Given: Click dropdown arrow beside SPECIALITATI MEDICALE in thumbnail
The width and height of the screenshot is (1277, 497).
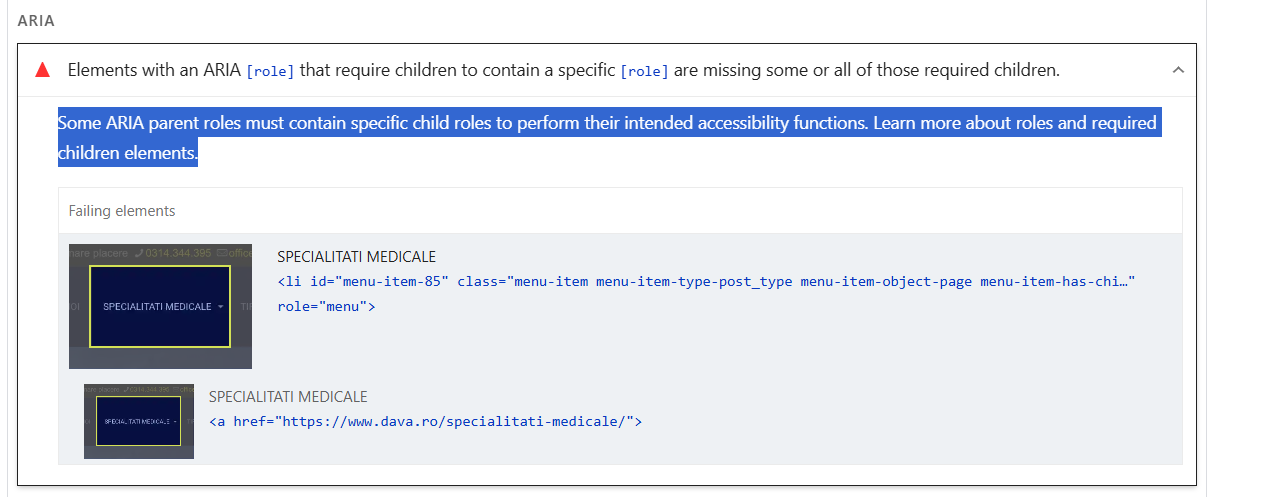Looking at the screenshot, I should (x=220, y=307).
